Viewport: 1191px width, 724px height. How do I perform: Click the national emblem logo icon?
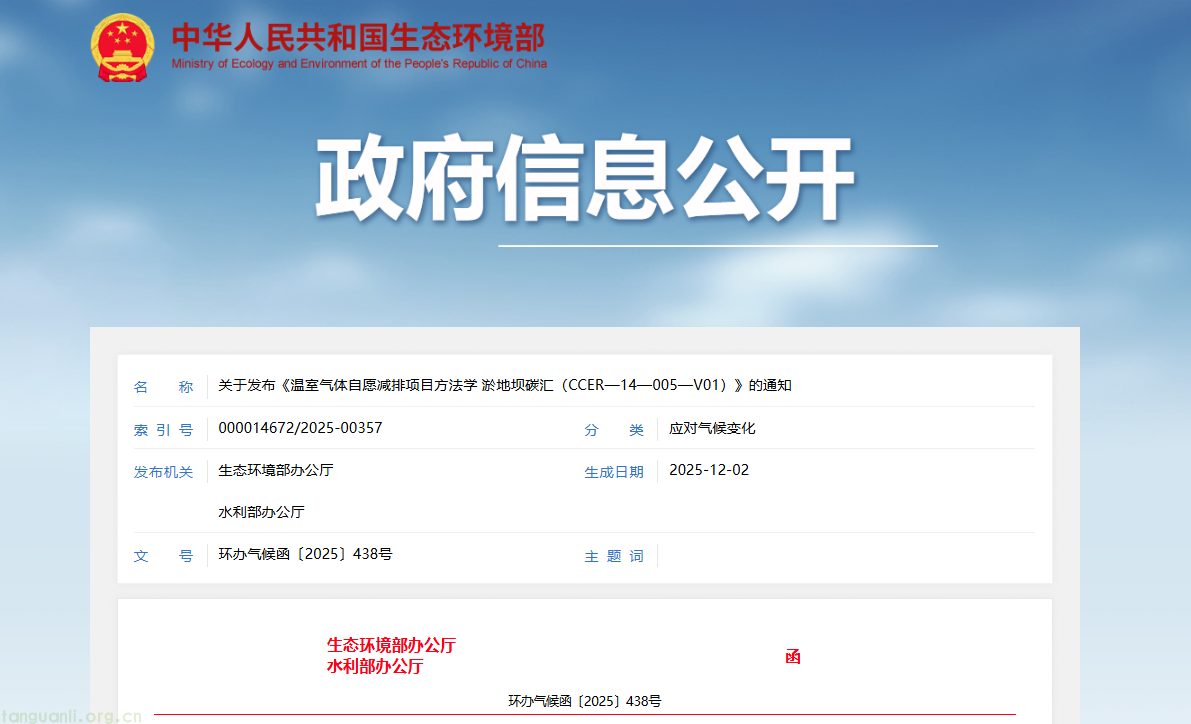pos(122,45)
